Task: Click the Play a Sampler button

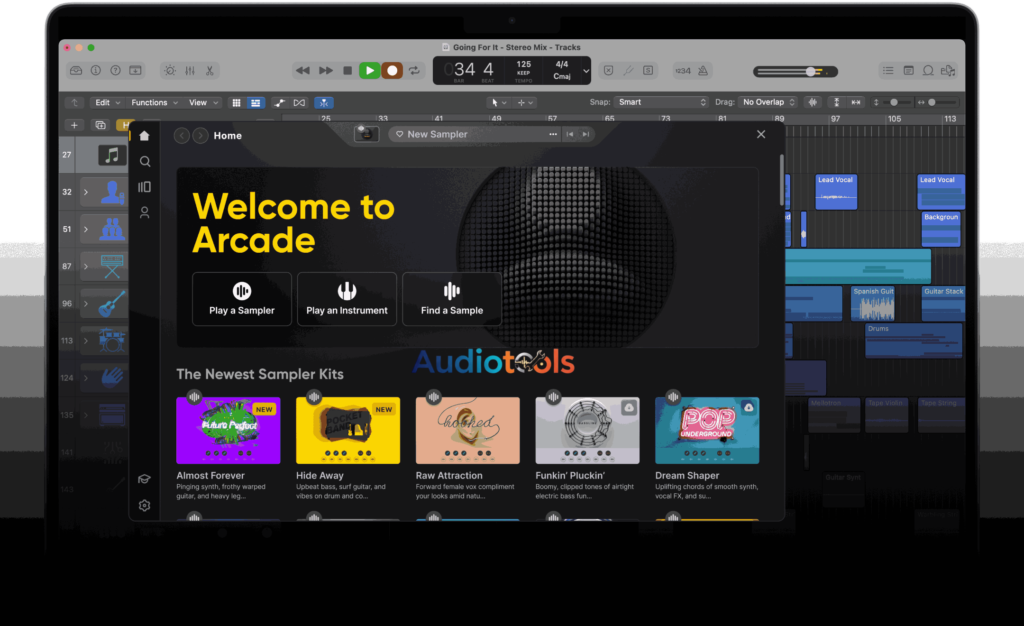Action: (x=242, y=299)
